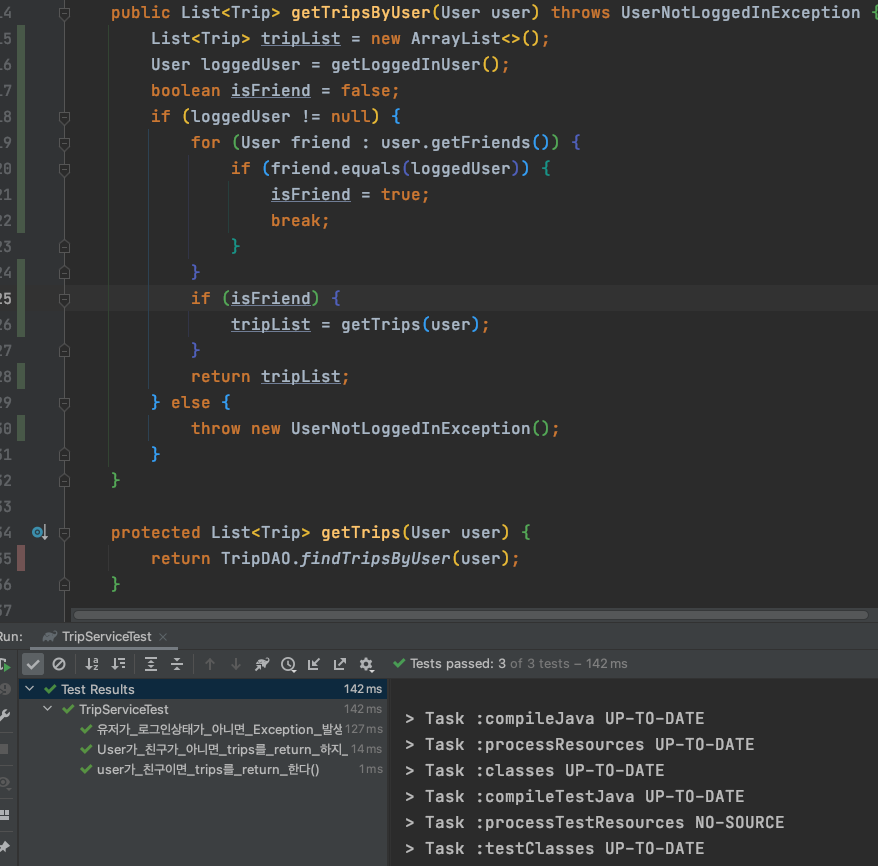Click the eye icon in Run sidebar
This screenshot has height=866, width=878.
pyautogui.click(x=4, y=781)
